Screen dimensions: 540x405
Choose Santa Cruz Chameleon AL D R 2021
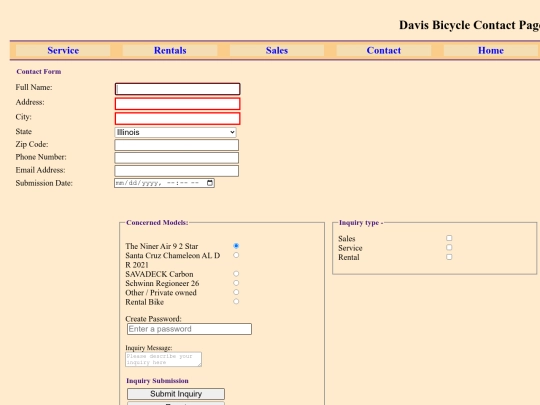236,255
